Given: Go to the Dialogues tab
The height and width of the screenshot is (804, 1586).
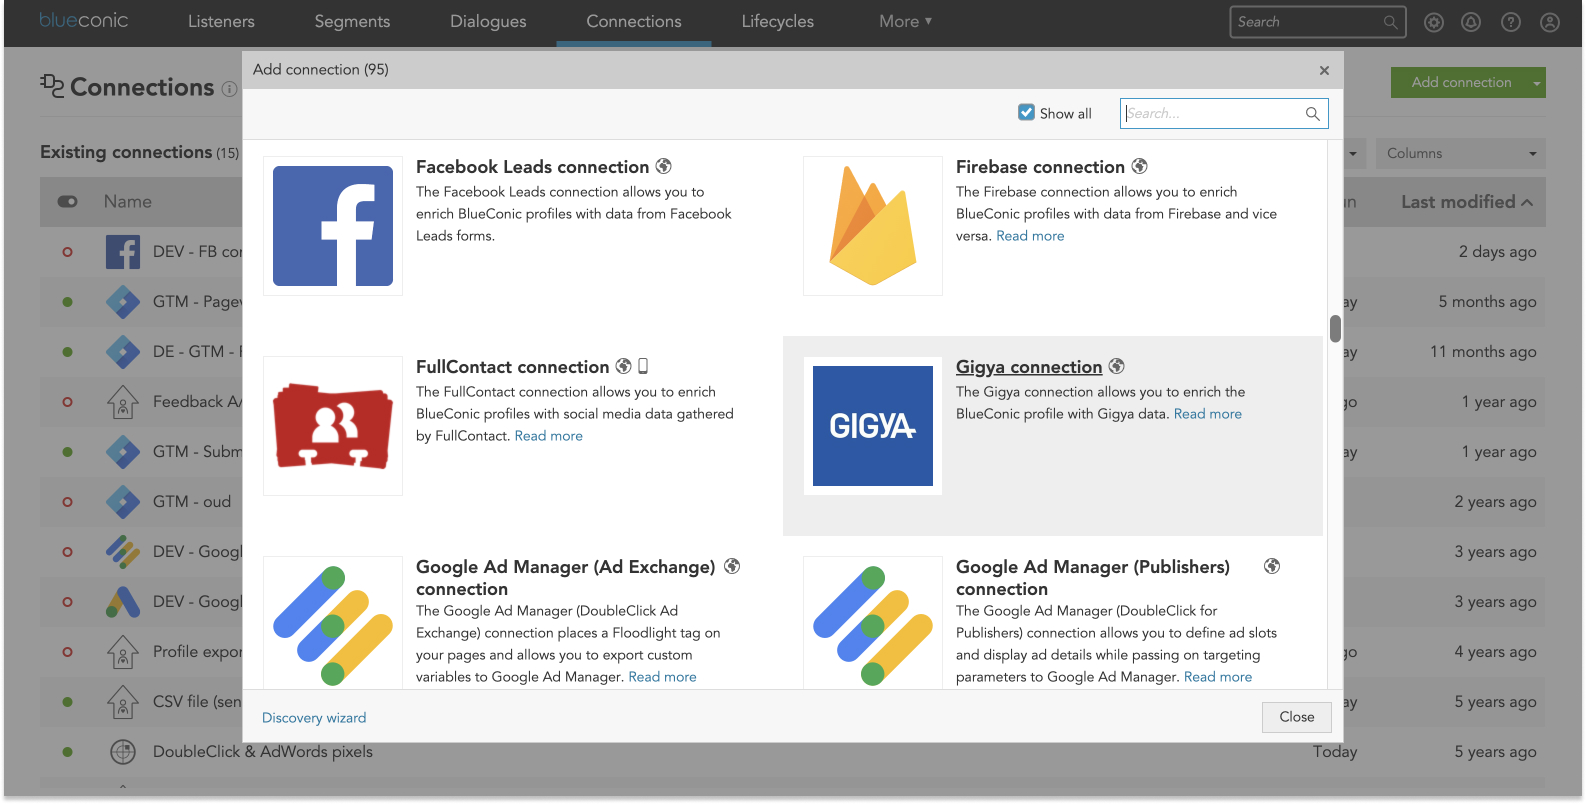Looking at the screenshot, I should click(x=488, y=21).
